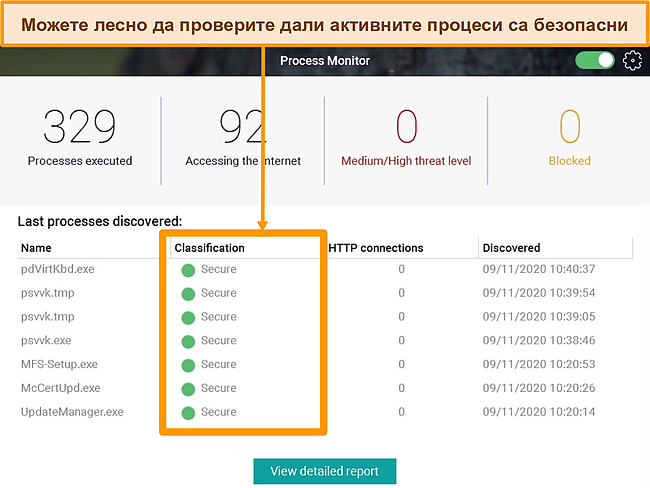The width and height of the screenshot is (650, 488).
Task: Select the McCertUpd.exe process name
Action: pyautogui.click(x=61, y=388)
